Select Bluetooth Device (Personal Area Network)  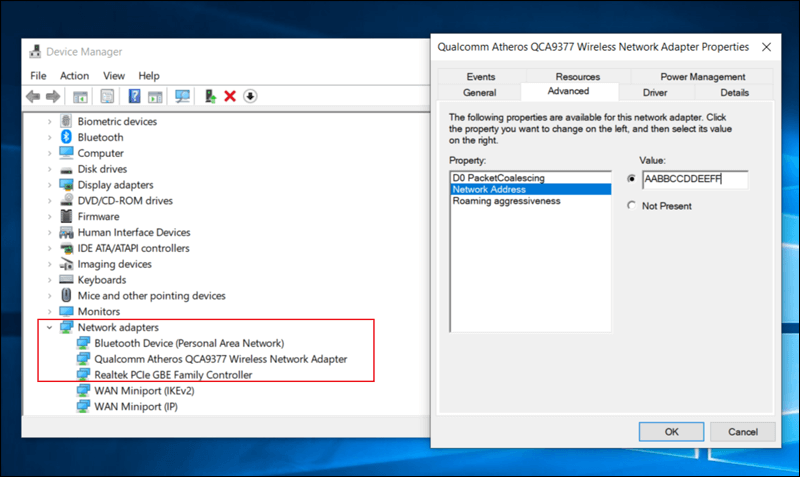coord(189,343)
